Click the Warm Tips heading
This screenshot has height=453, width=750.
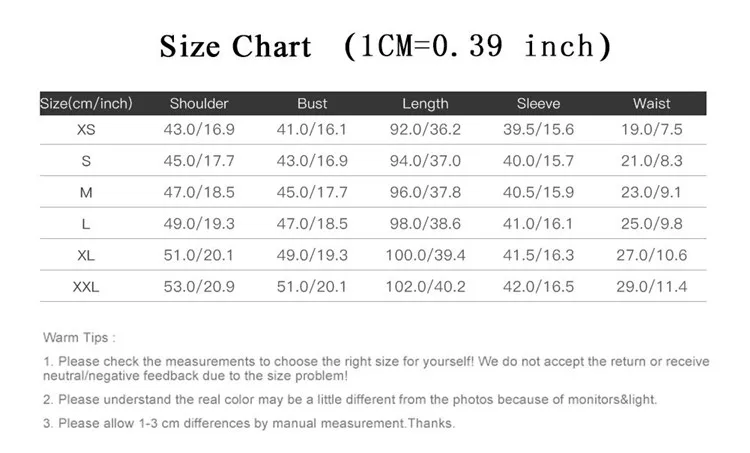(79, 338)
